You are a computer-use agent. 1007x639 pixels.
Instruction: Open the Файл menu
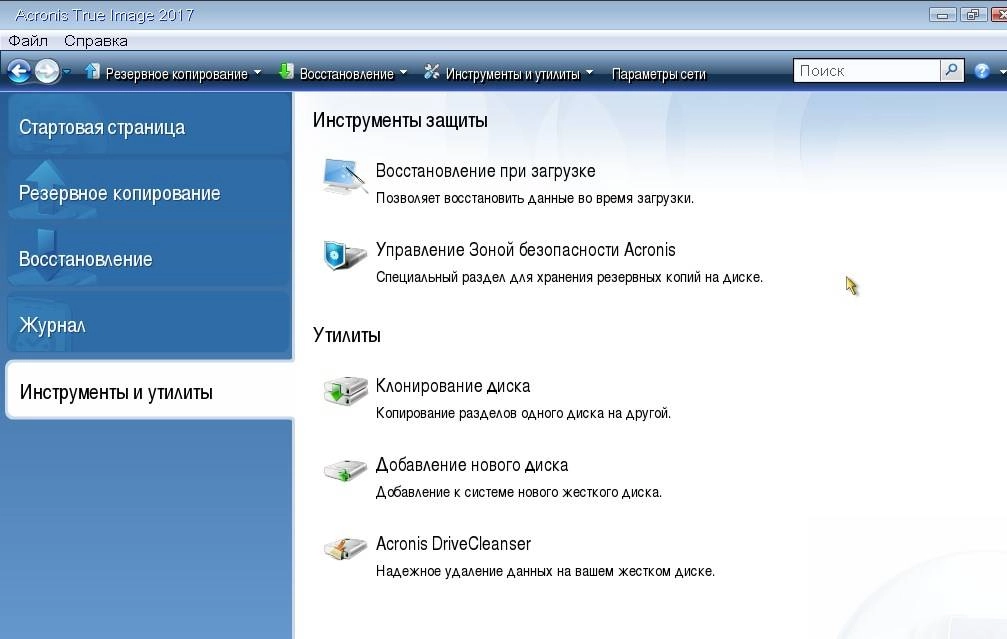point(28,40)
